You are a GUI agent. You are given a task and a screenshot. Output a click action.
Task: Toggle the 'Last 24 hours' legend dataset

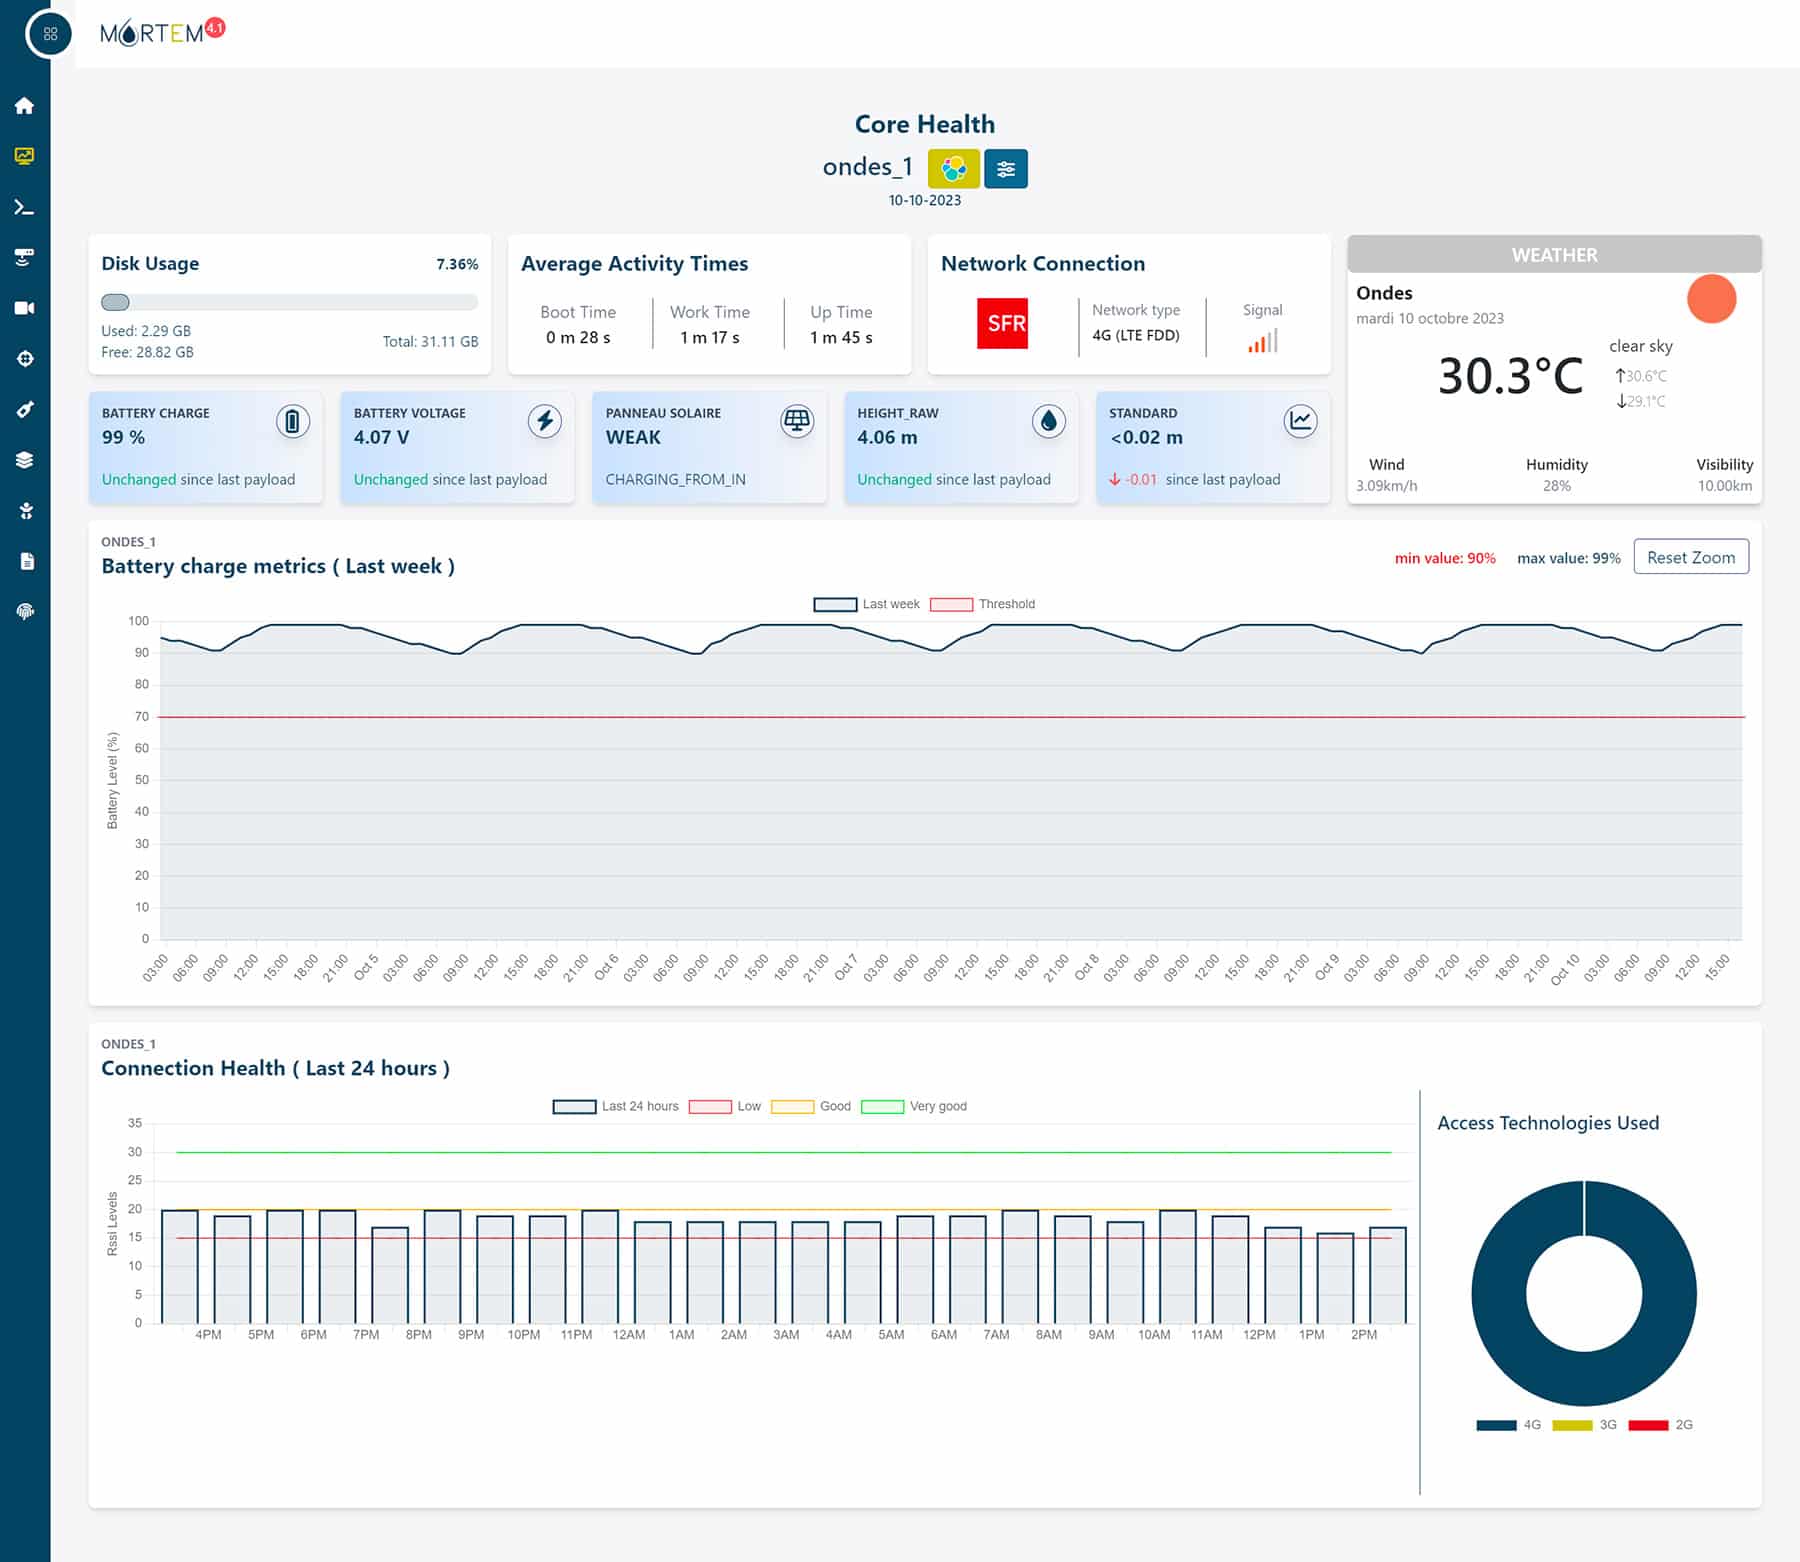click(x=615, y=1106)
